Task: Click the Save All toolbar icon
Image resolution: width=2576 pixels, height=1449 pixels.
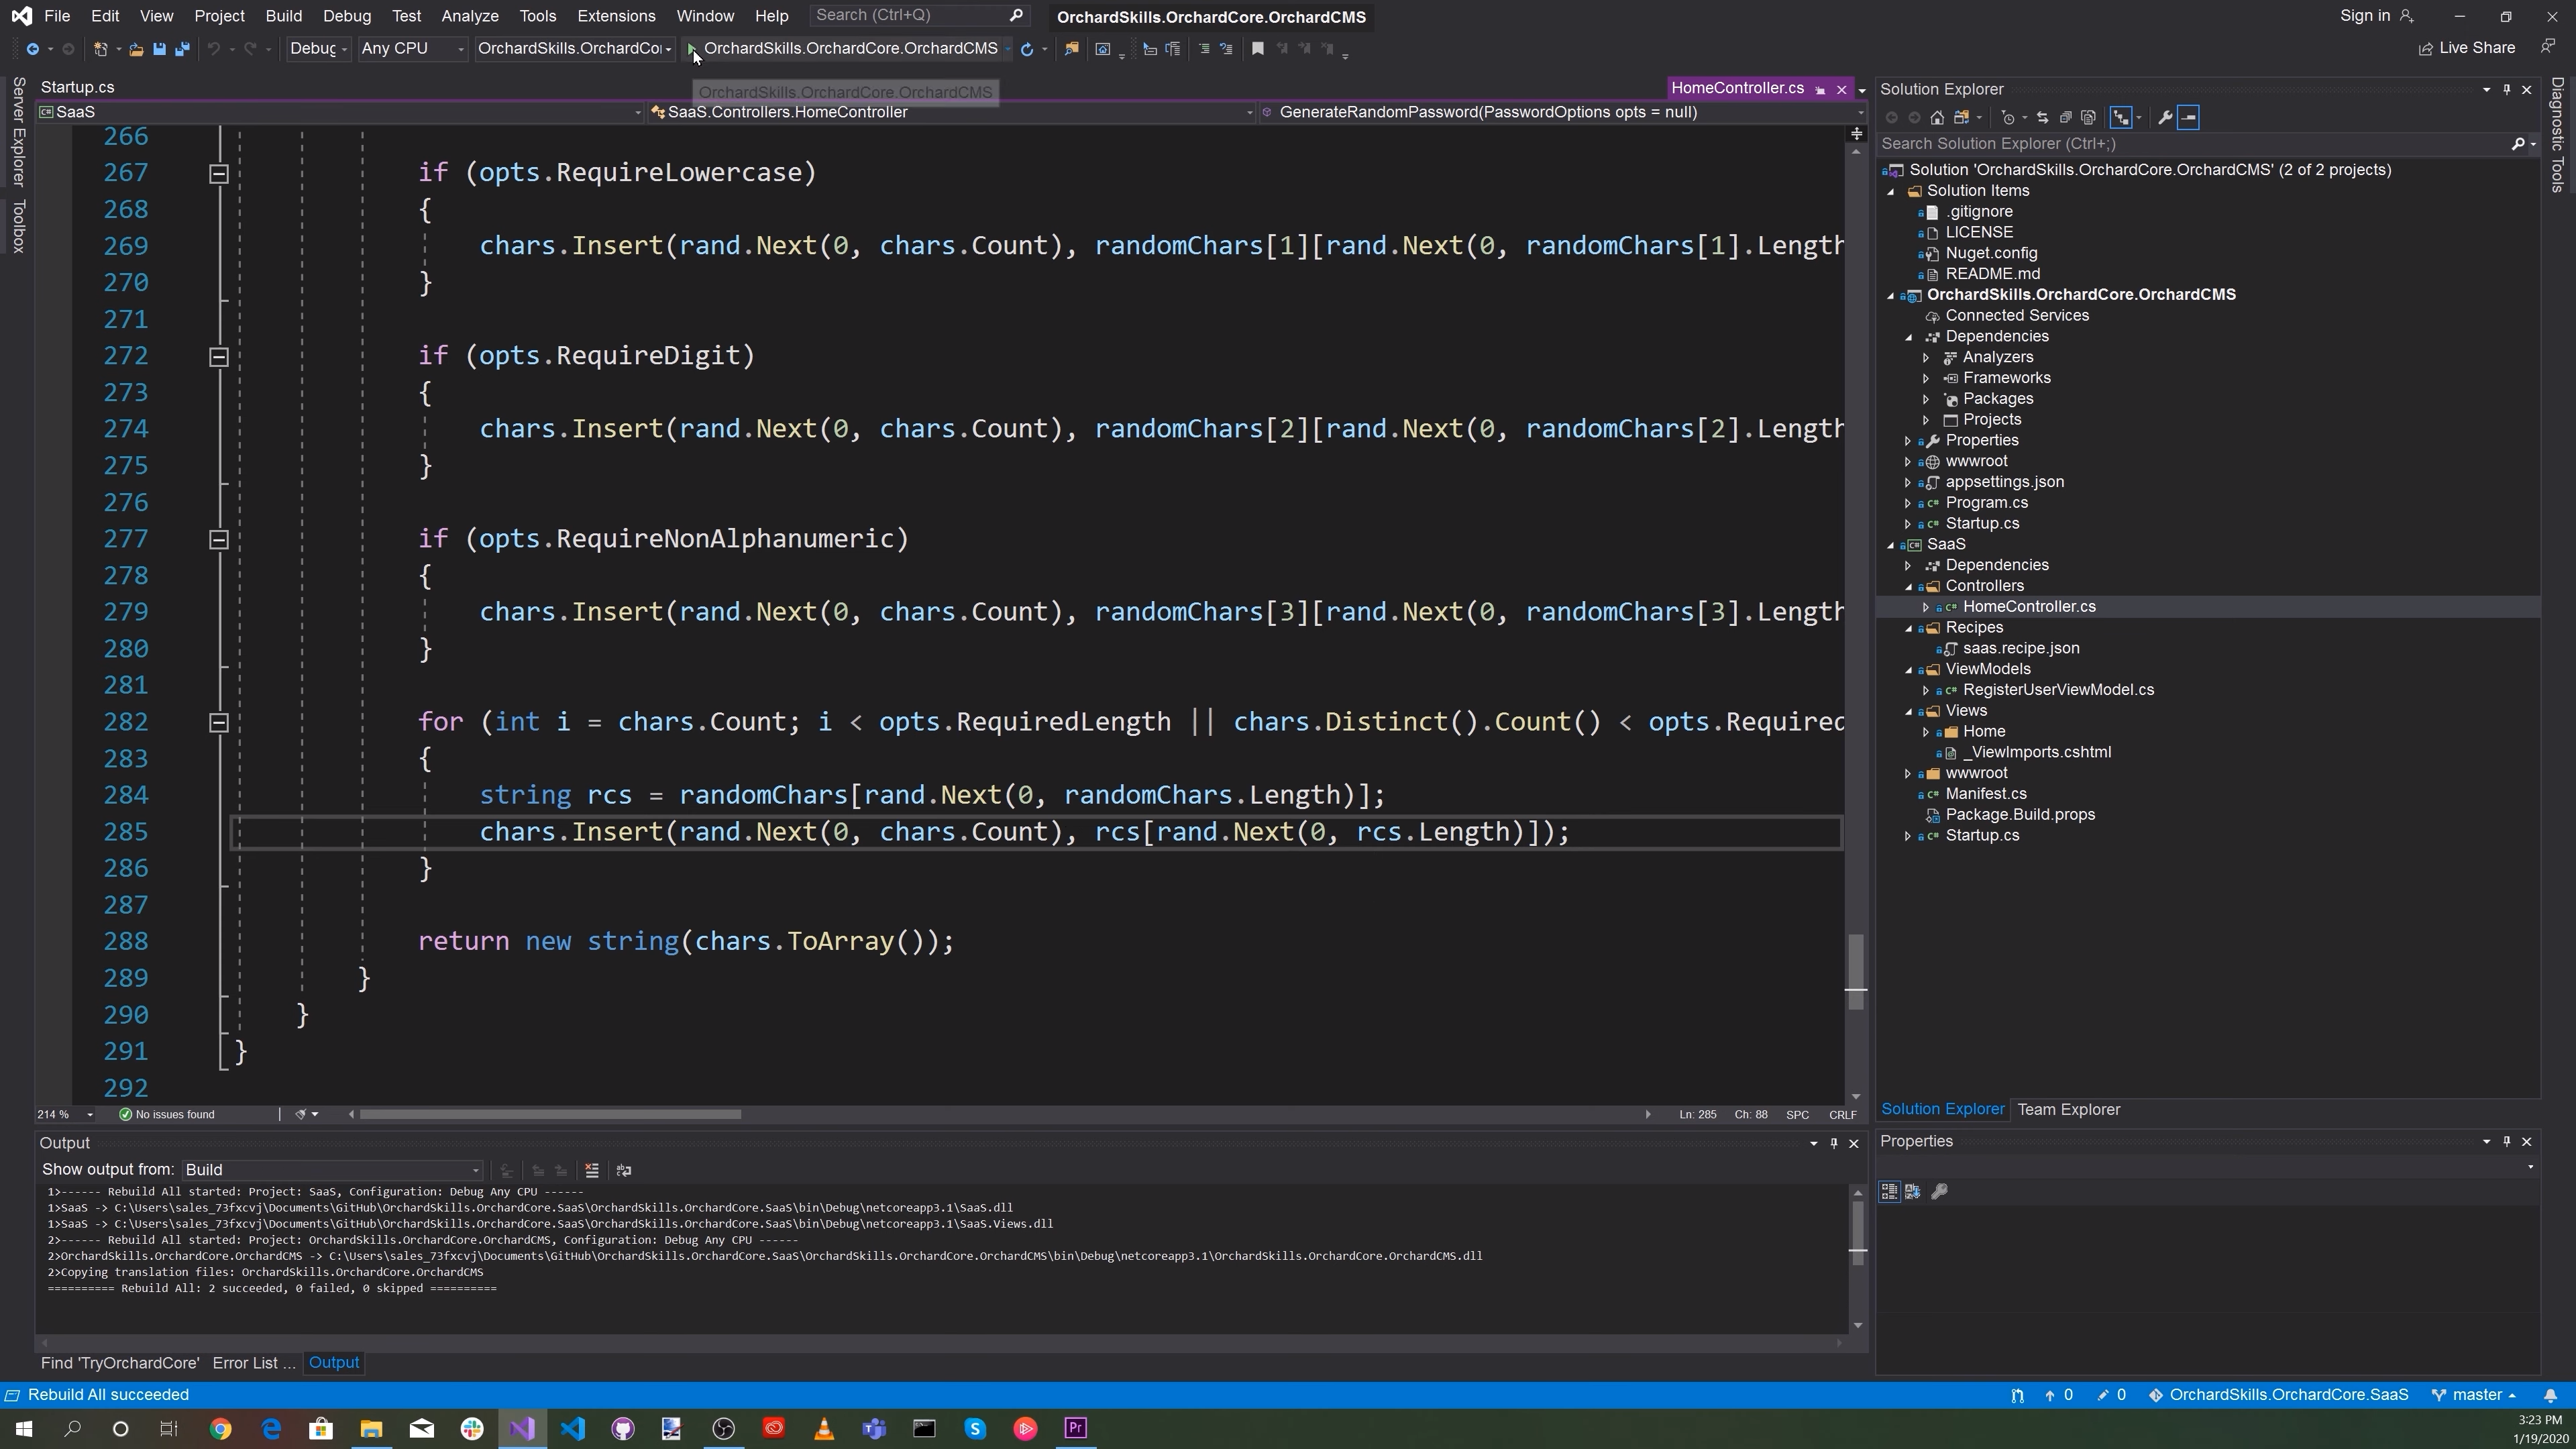Action: (x=182, y=49)
